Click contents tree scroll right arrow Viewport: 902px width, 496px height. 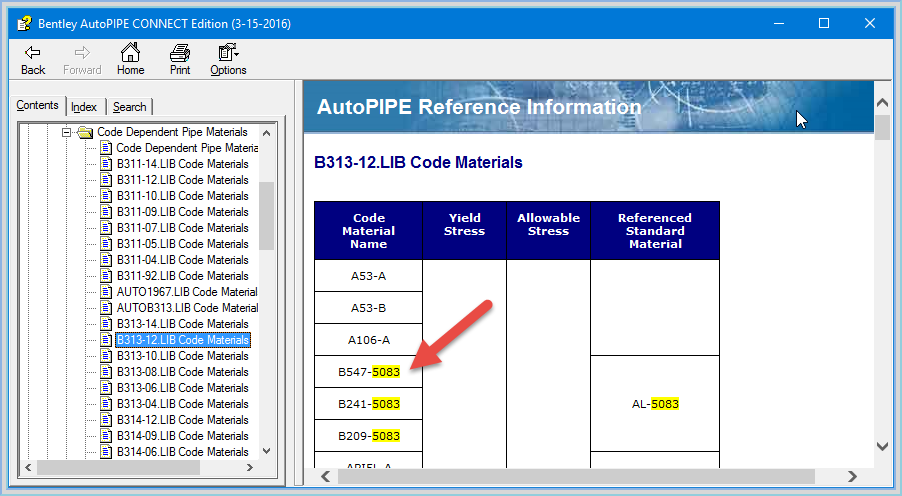tap(250, 467)
